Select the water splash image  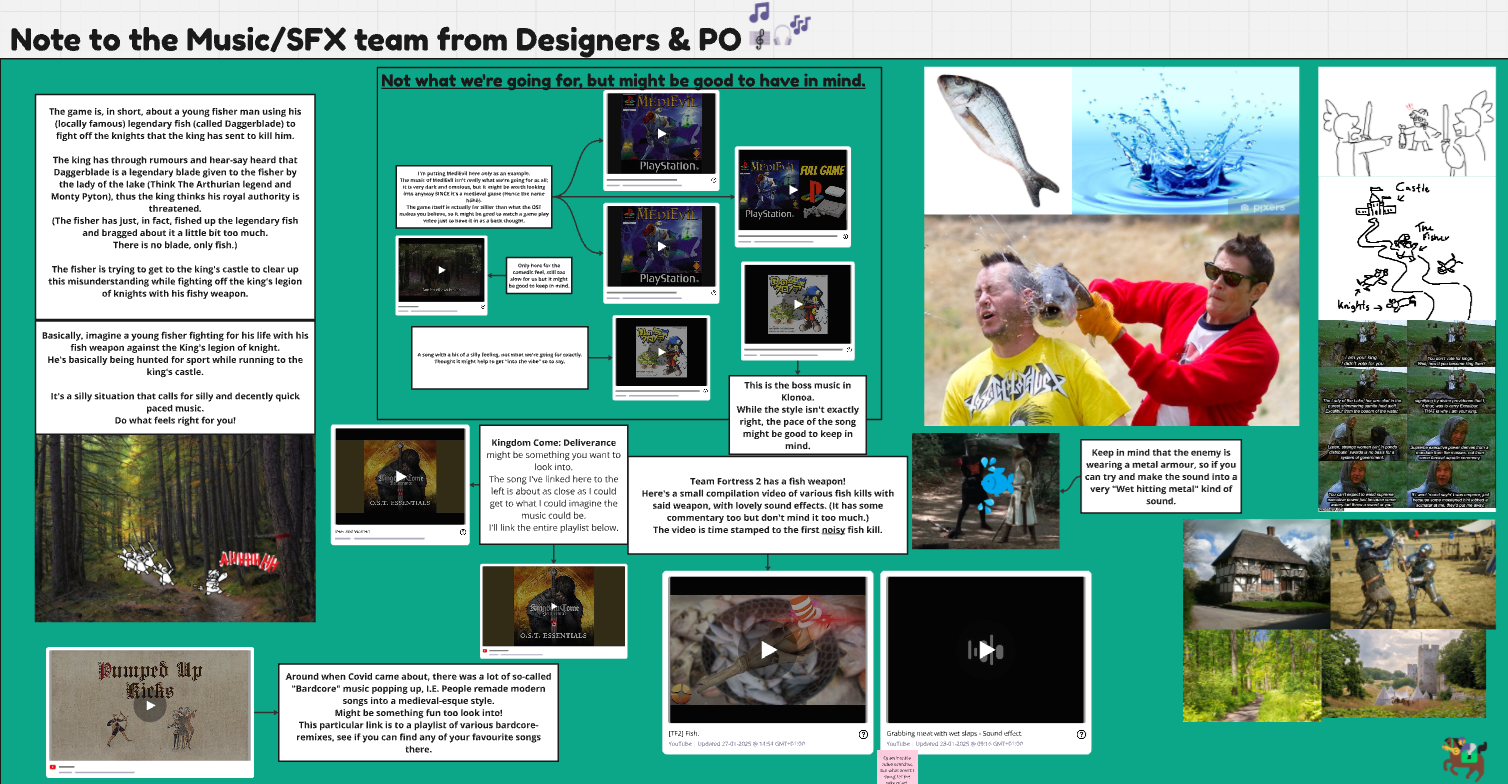click(x=1184, y=140)
